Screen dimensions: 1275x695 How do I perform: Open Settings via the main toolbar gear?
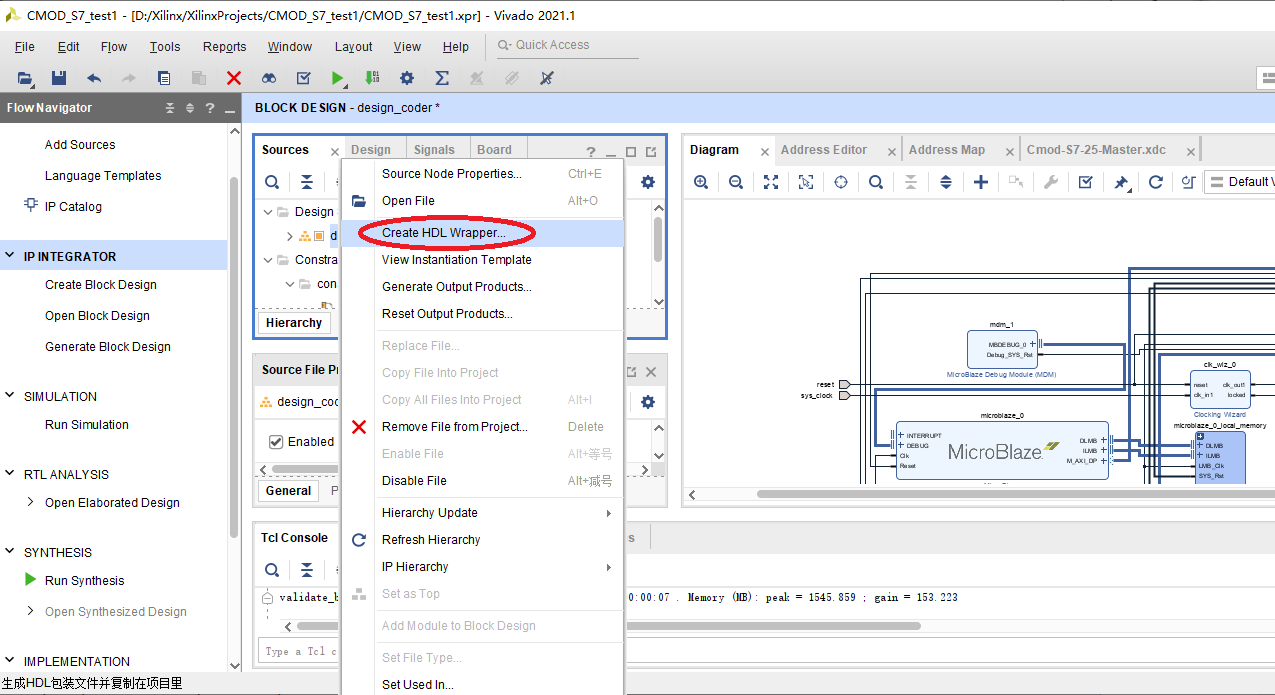(x=407, y=78)
